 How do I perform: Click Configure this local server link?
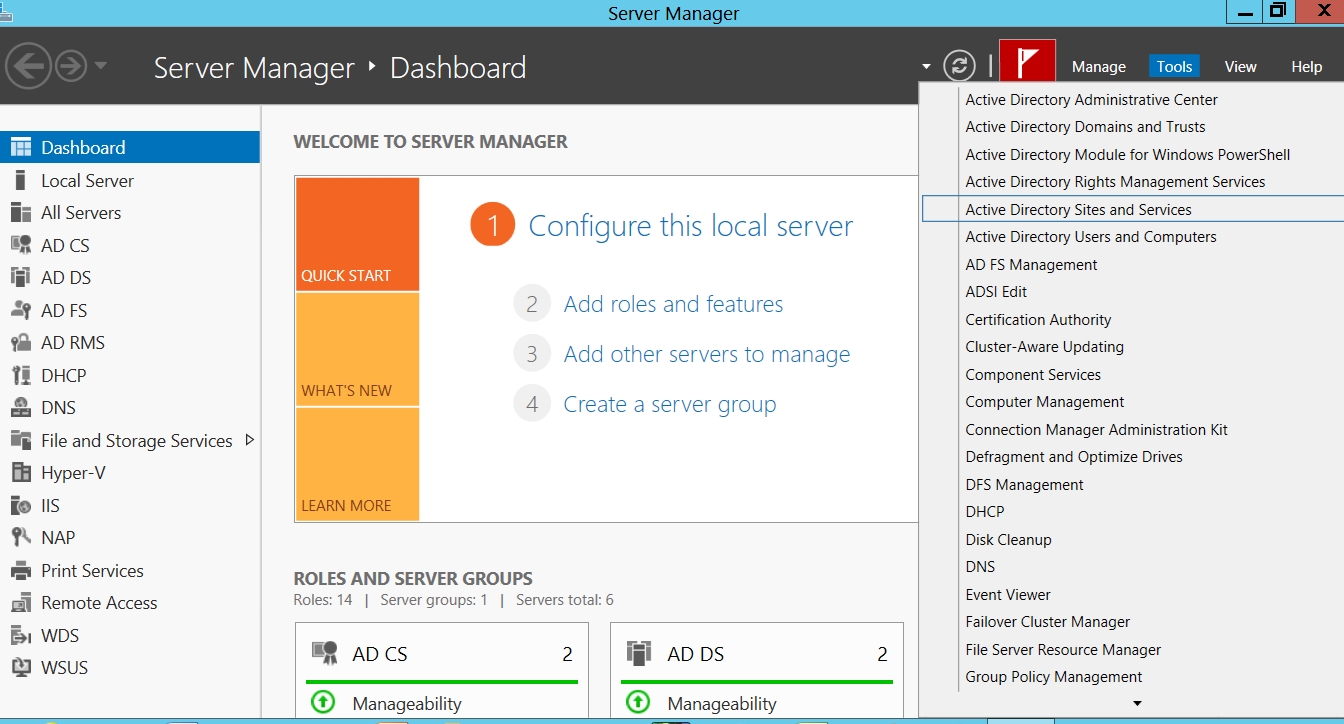pyautogui.click(x=690, y=226)
